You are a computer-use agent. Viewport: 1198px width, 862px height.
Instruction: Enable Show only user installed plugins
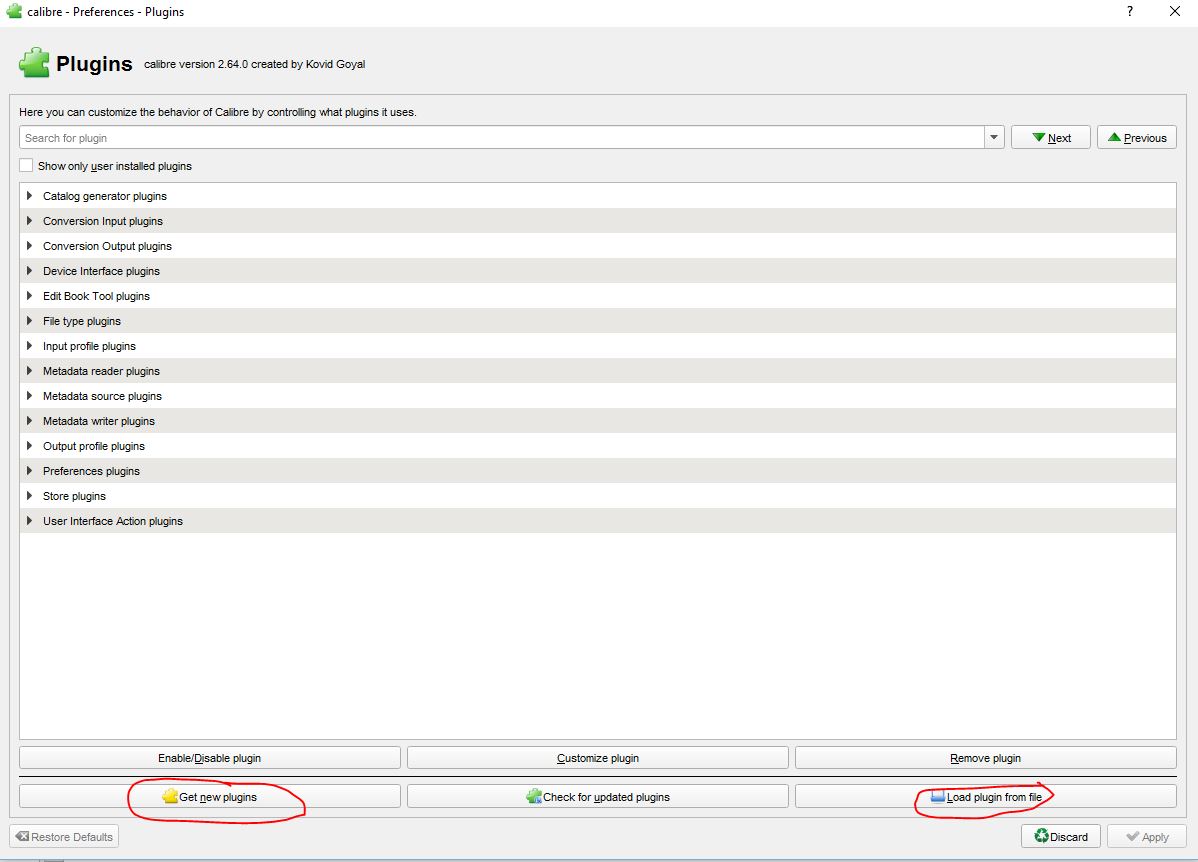click(x=26, y=166)
